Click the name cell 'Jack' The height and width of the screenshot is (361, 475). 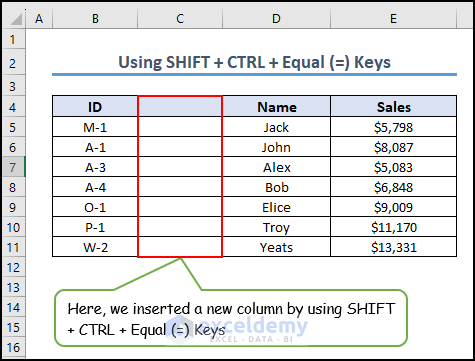(276, 127)
